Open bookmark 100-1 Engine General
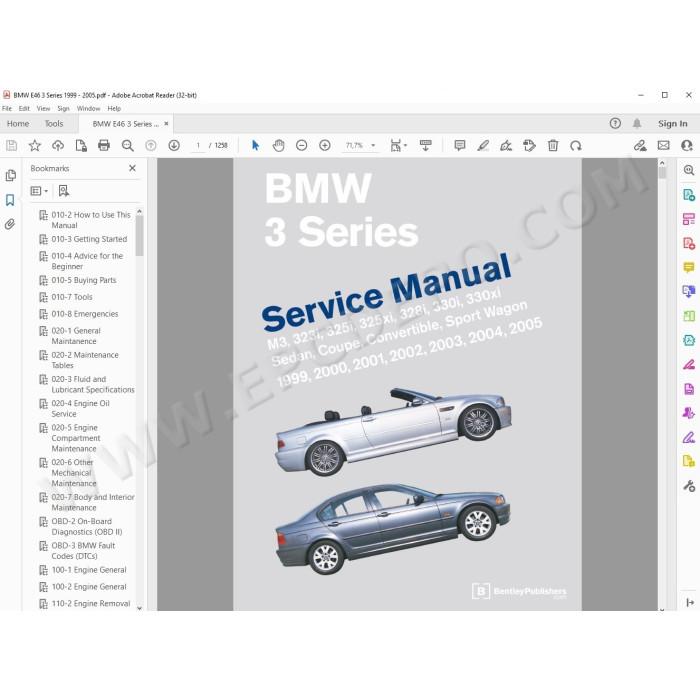The width and height of the screenshot is (700, 700). pos(89,570)
